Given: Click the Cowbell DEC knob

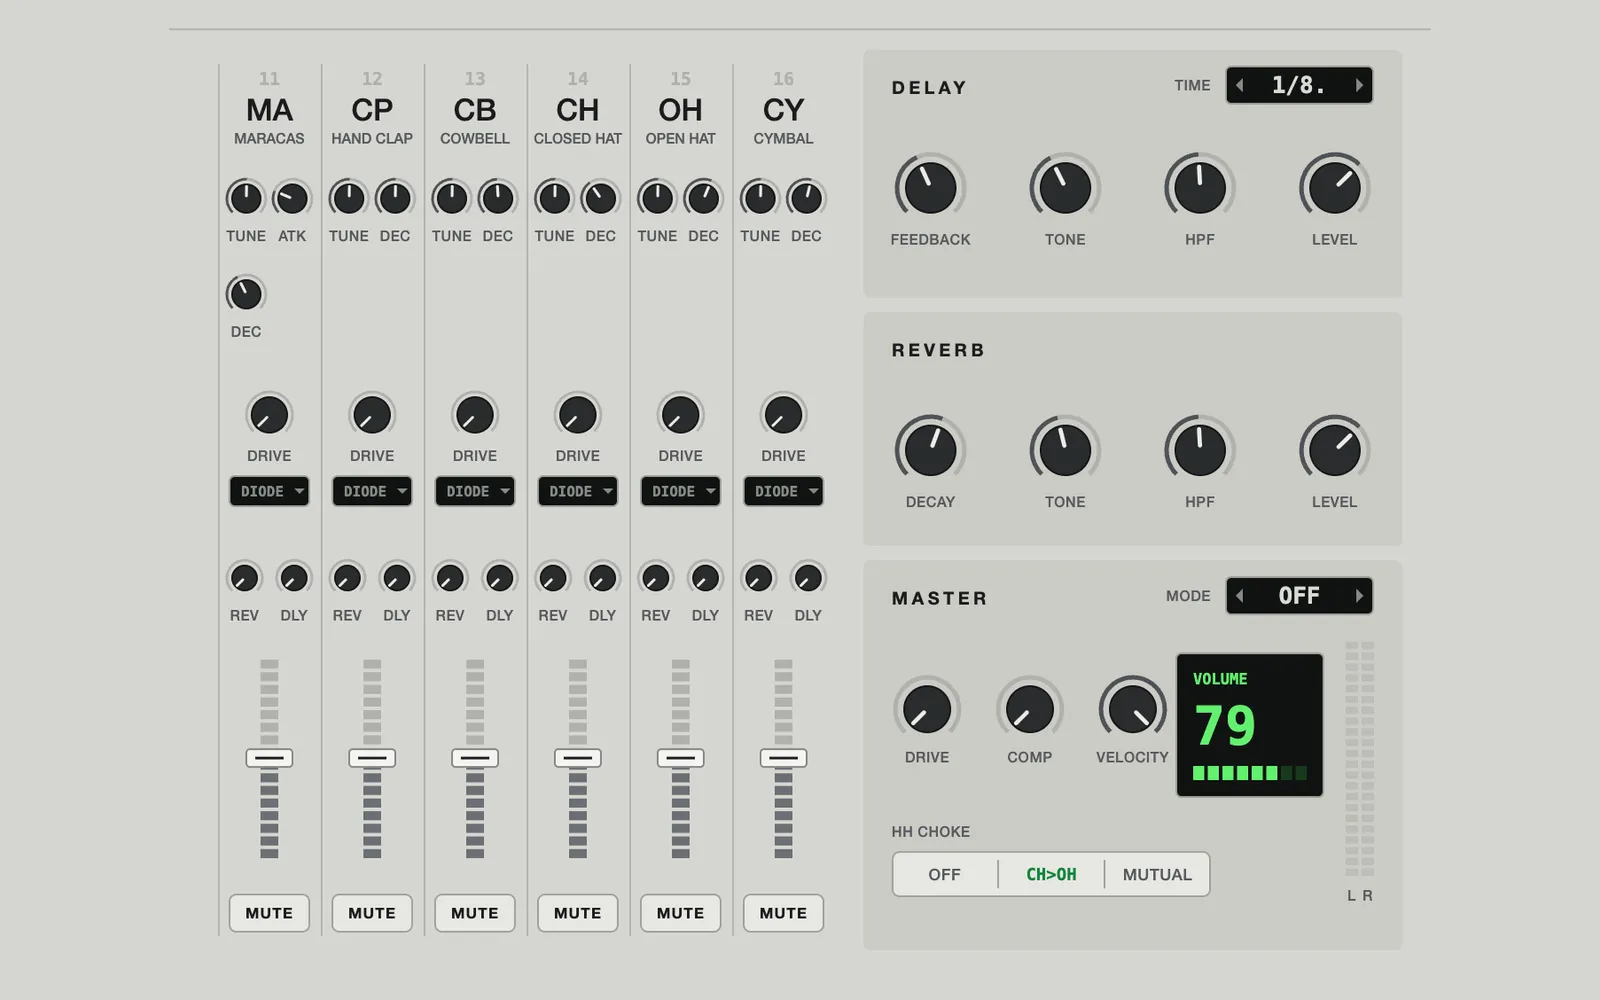Looking at the screenshot, I should [x=498, y=198].
